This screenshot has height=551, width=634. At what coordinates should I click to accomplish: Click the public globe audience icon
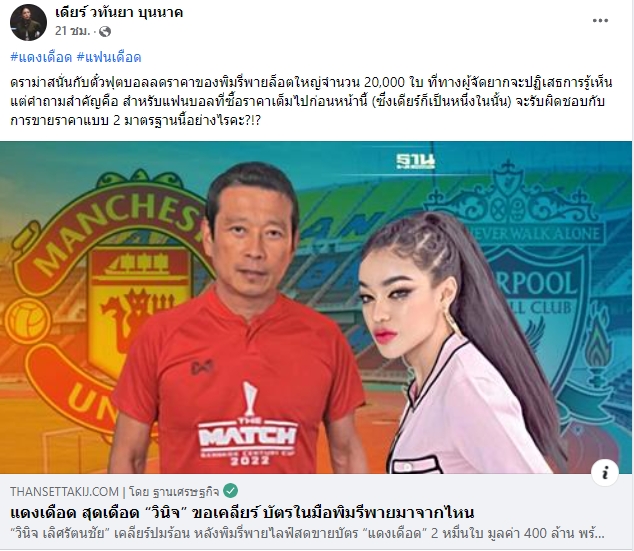[105, 31]
